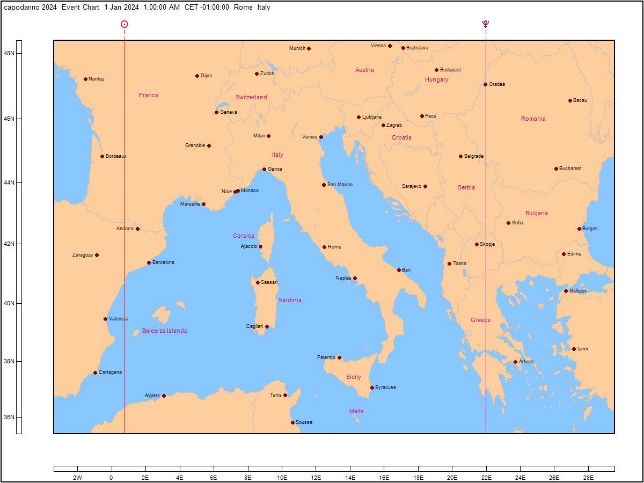Click the Belgrade city marker
This screenshot has height=483, width=644.
pyautogui.click(x=461, y=156)
